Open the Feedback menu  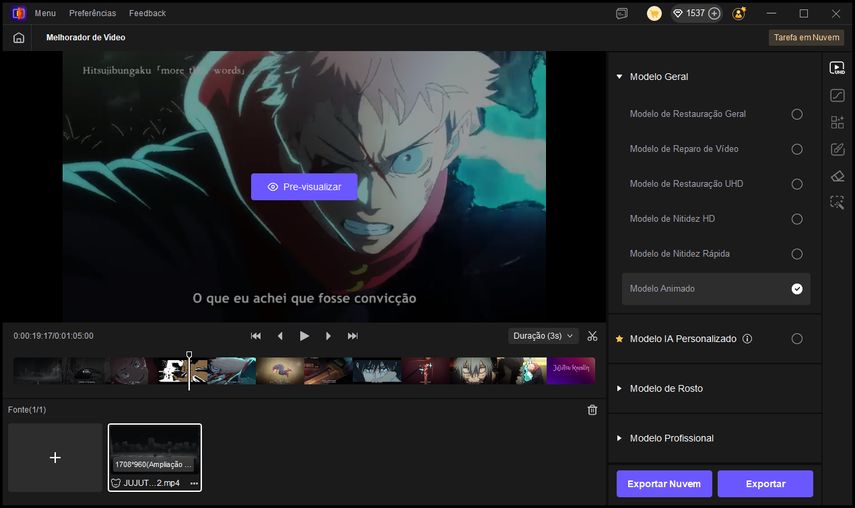(x=147, y=13)
